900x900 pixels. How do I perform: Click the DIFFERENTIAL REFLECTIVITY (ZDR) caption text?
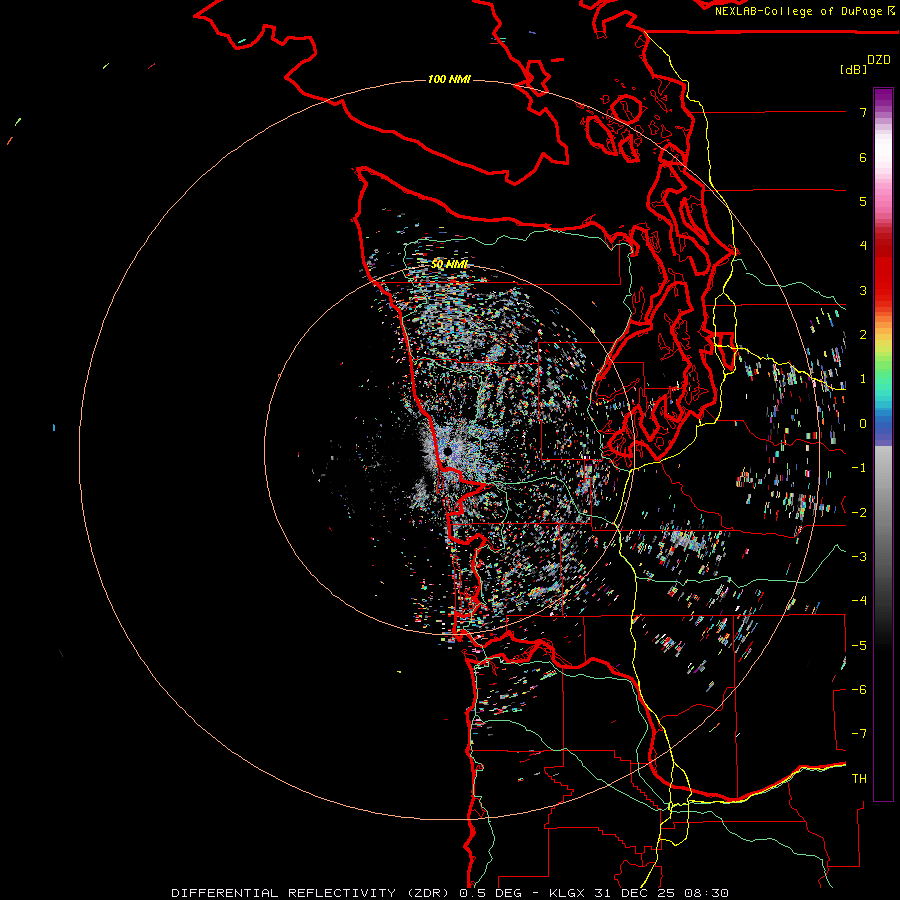(x=310, y=893)
